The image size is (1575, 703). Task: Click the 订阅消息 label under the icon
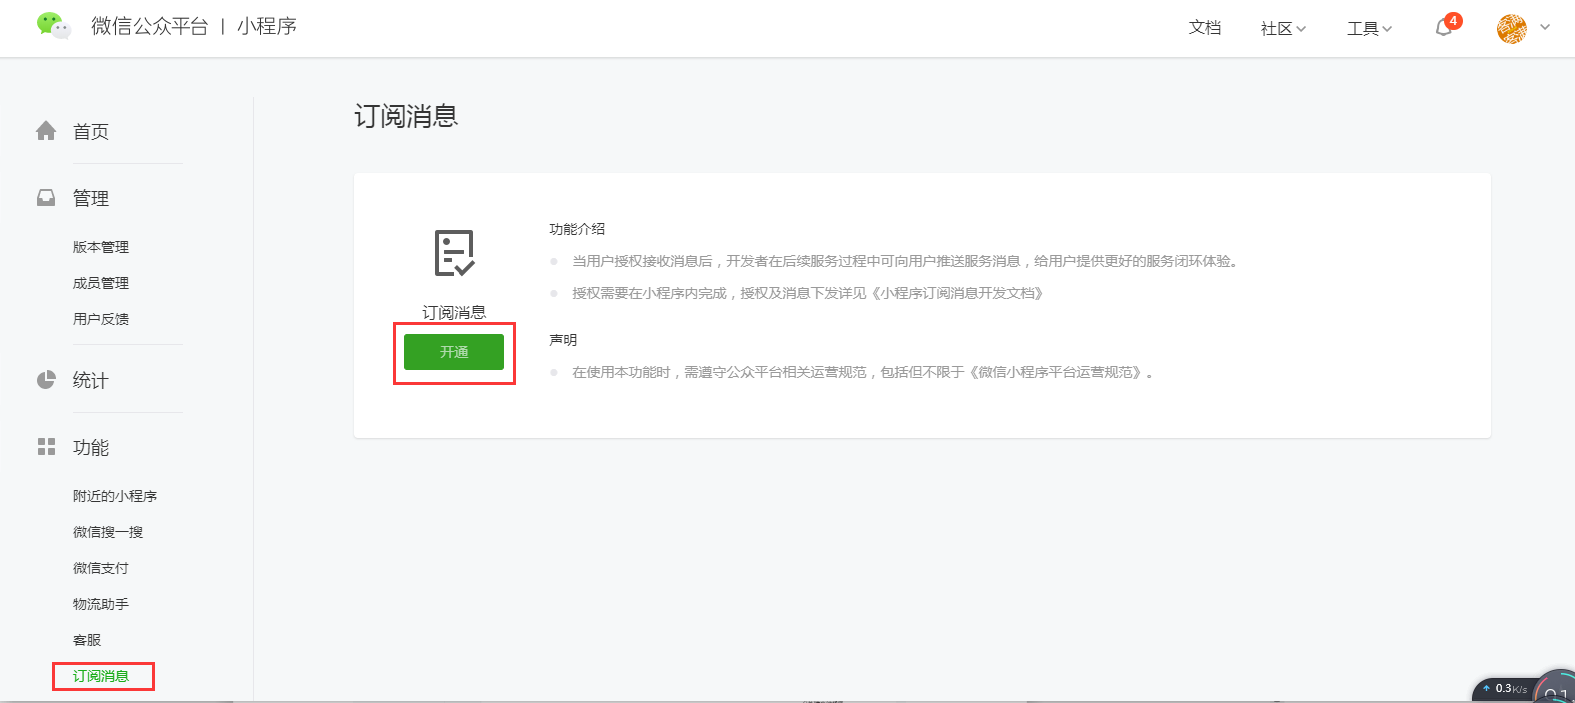(454, 313)
